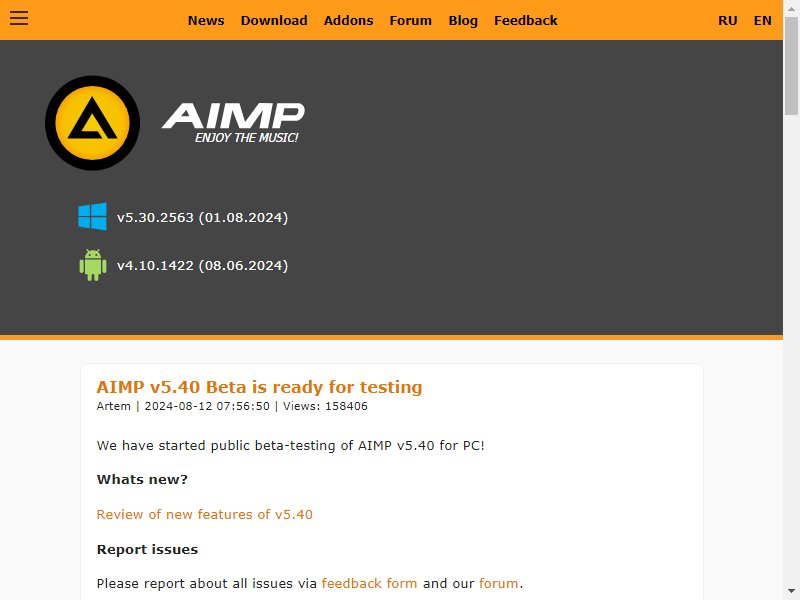Click the Whats new? heading
Viewport: 800px width, 600px height.
click(142, 480)
